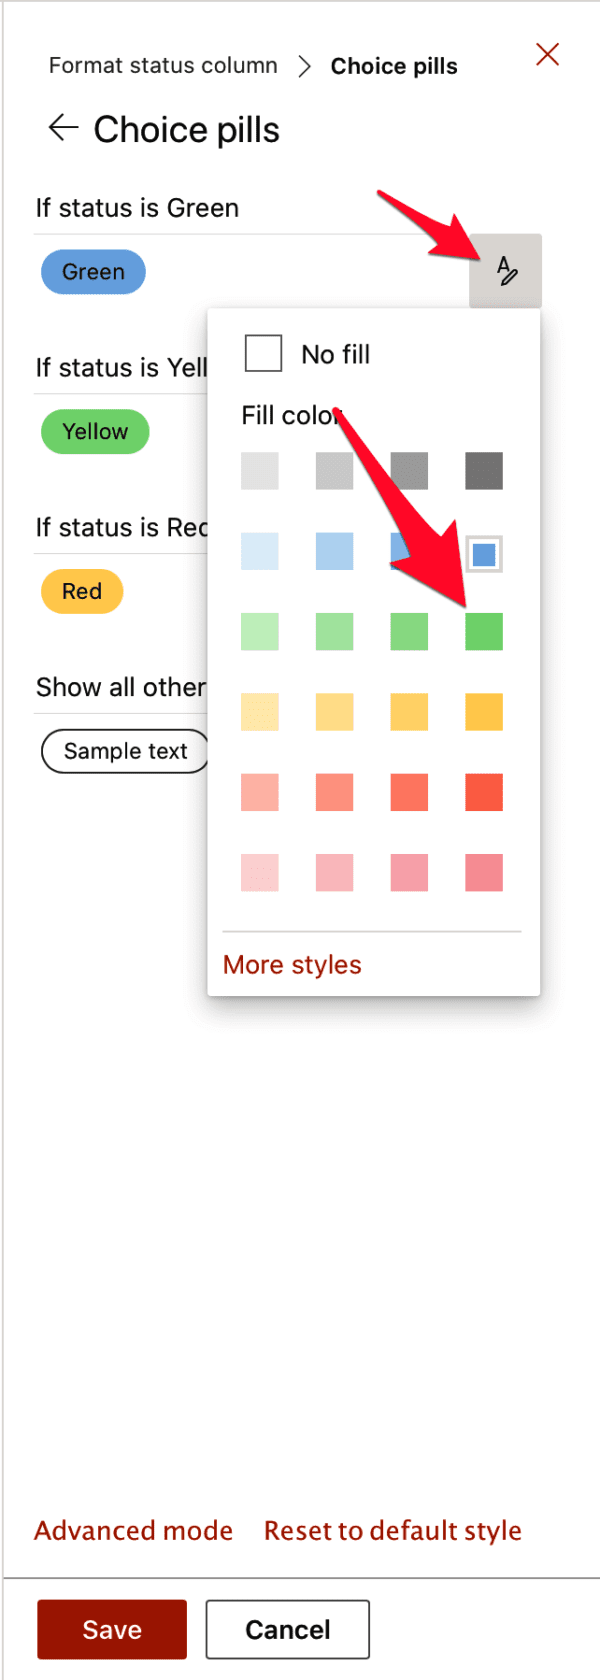Screen dimensions: 600x1680
Task: Pick the lightest gray fill color
Action: (x=259, y=471)
